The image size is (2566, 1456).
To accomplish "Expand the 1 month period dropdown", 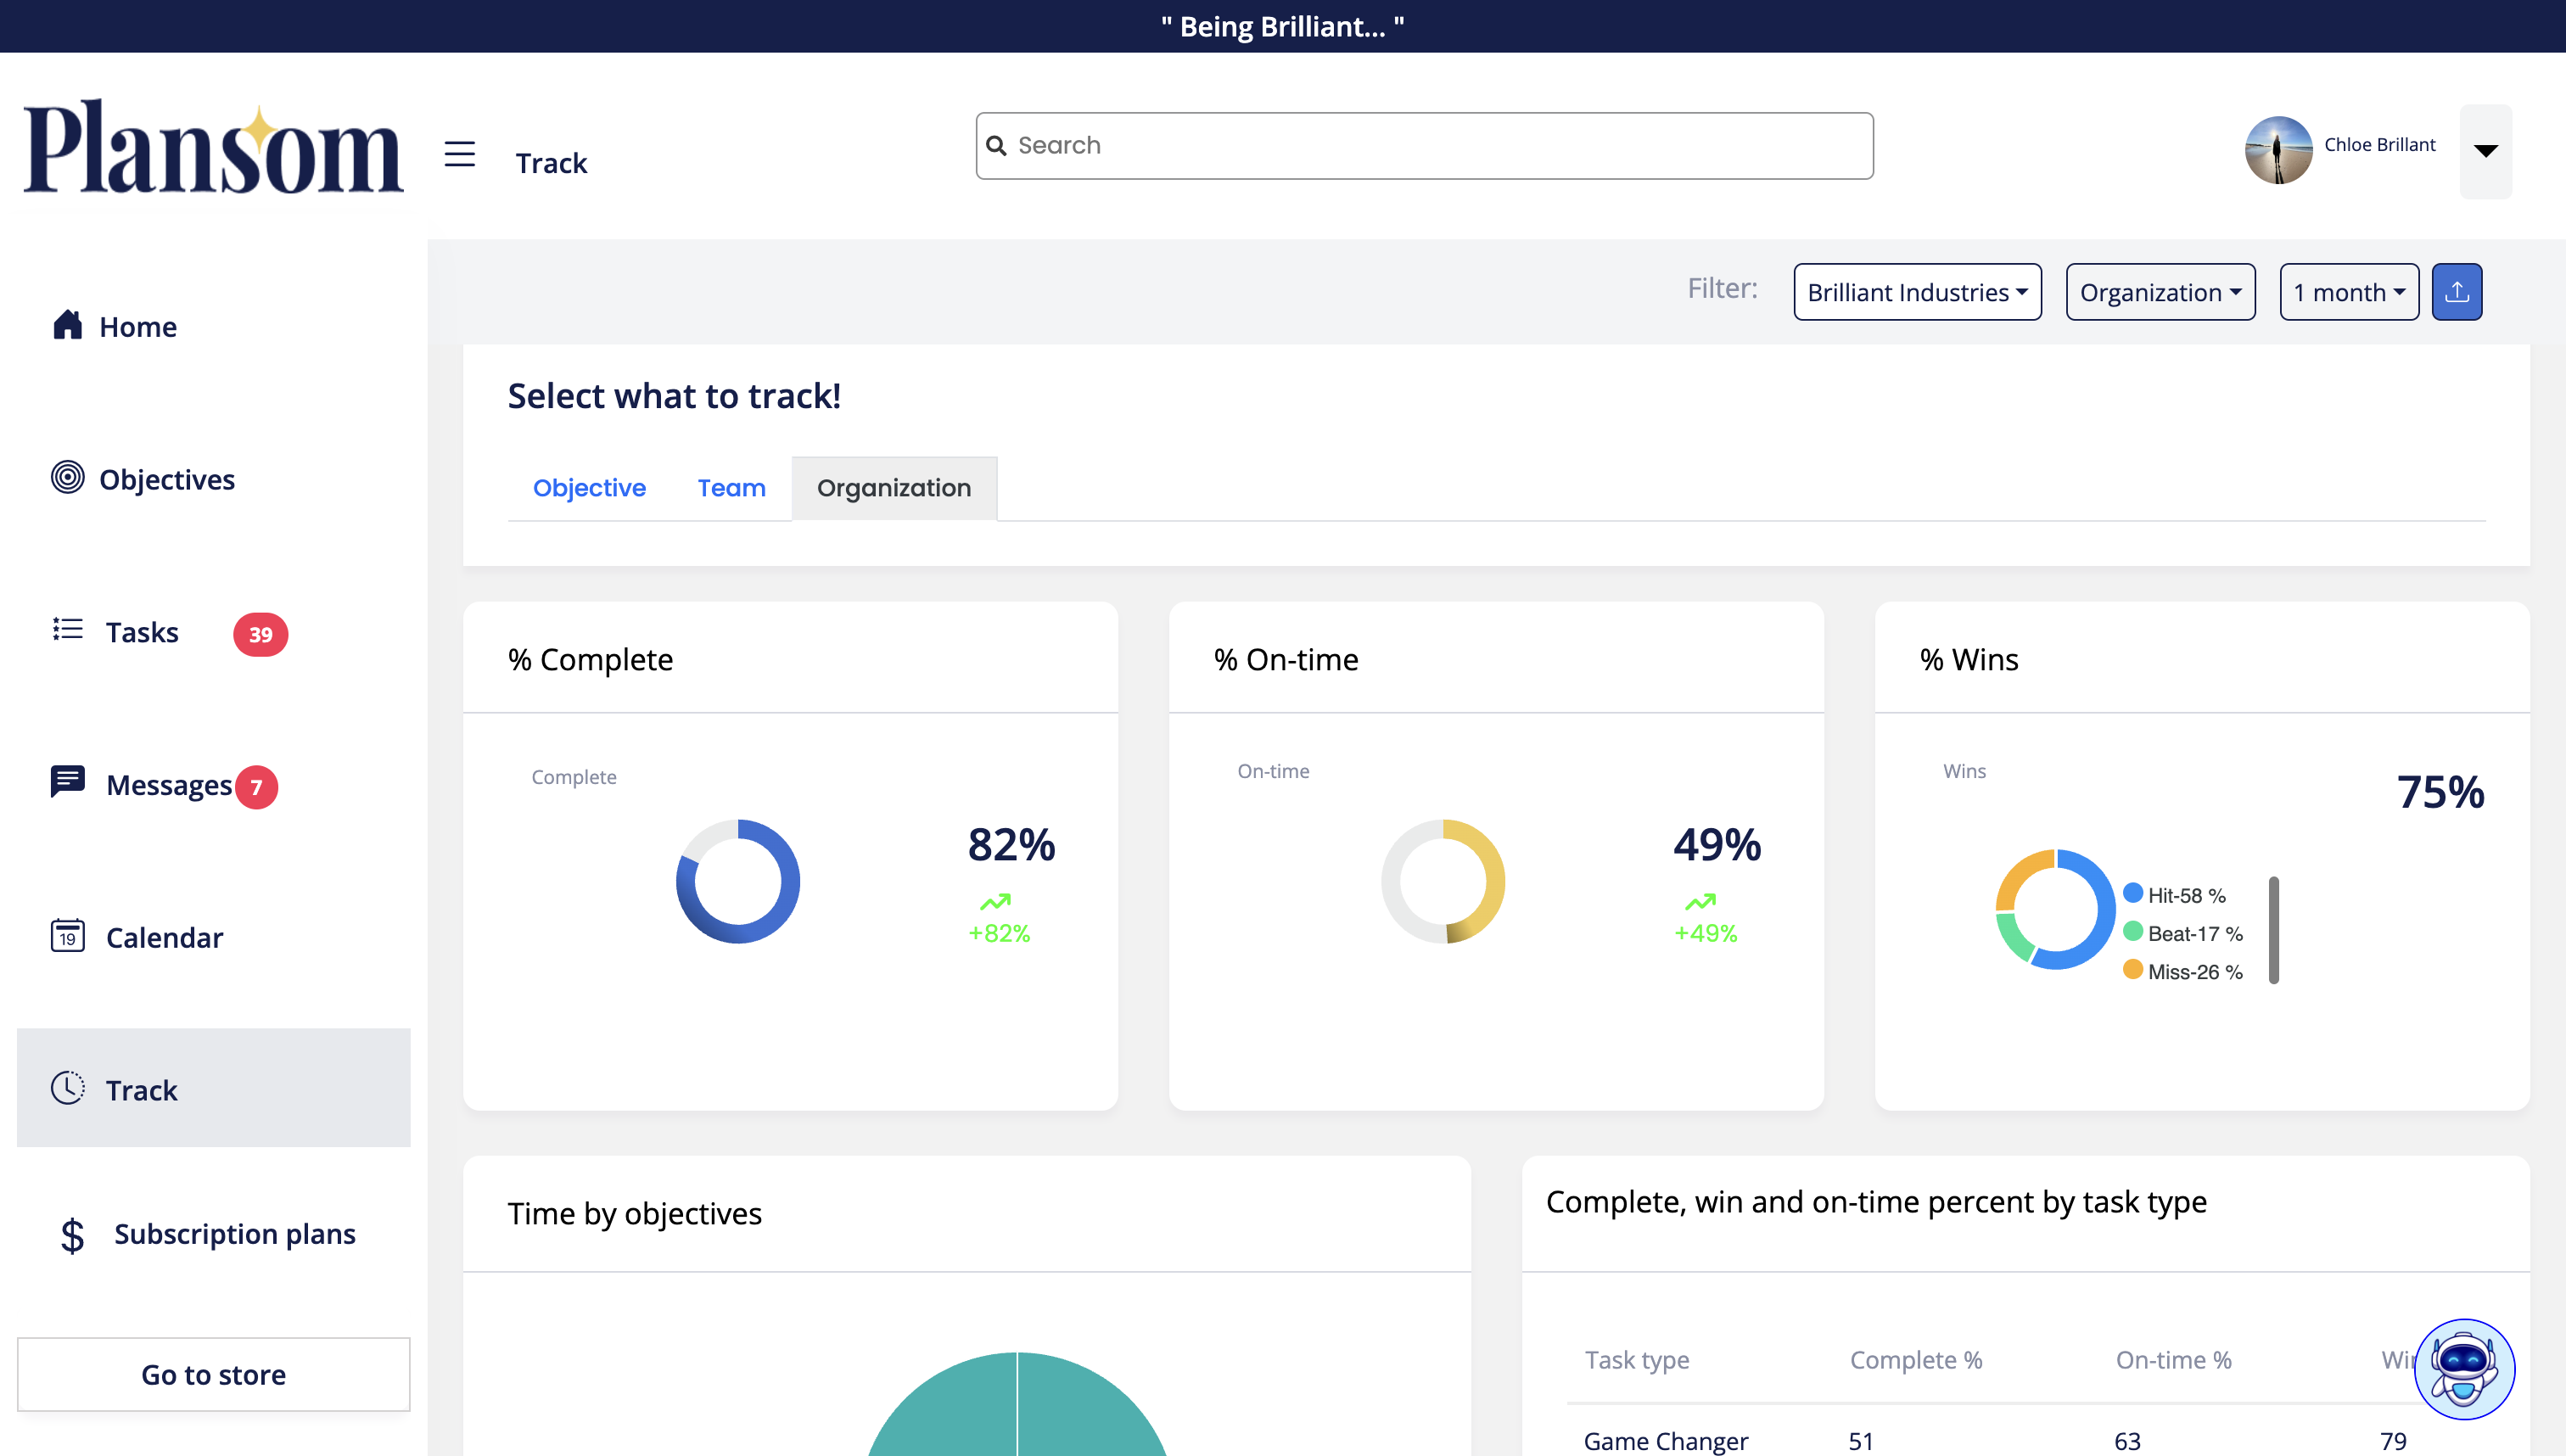I will (x=2347, y=292).
